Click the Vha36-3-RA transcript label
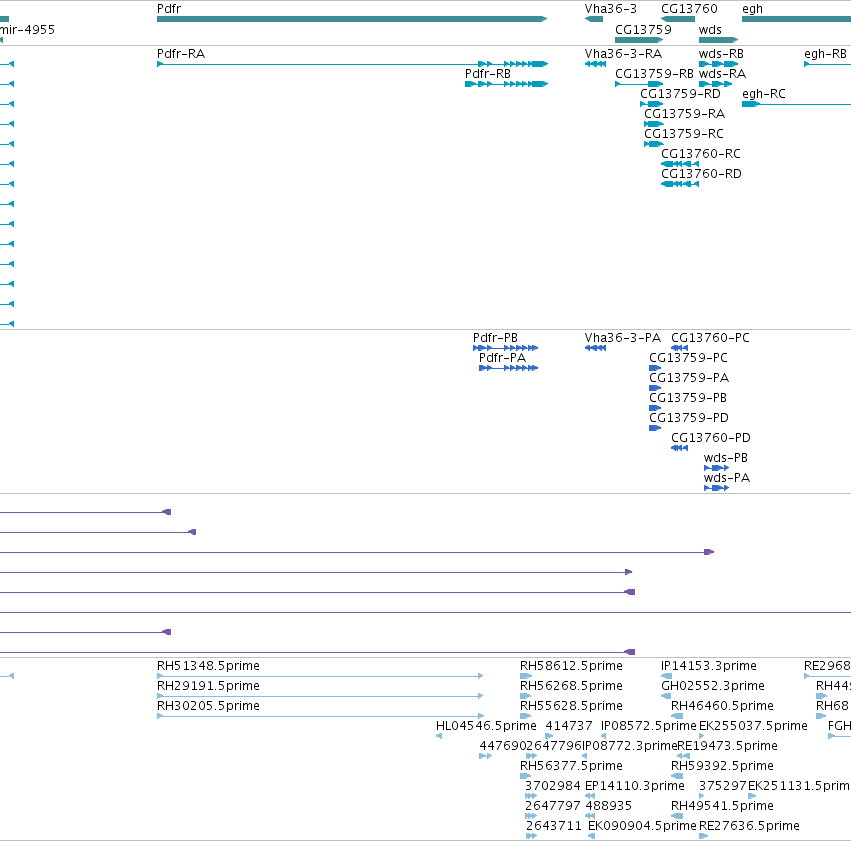851x841 pixels. [623, 54]
